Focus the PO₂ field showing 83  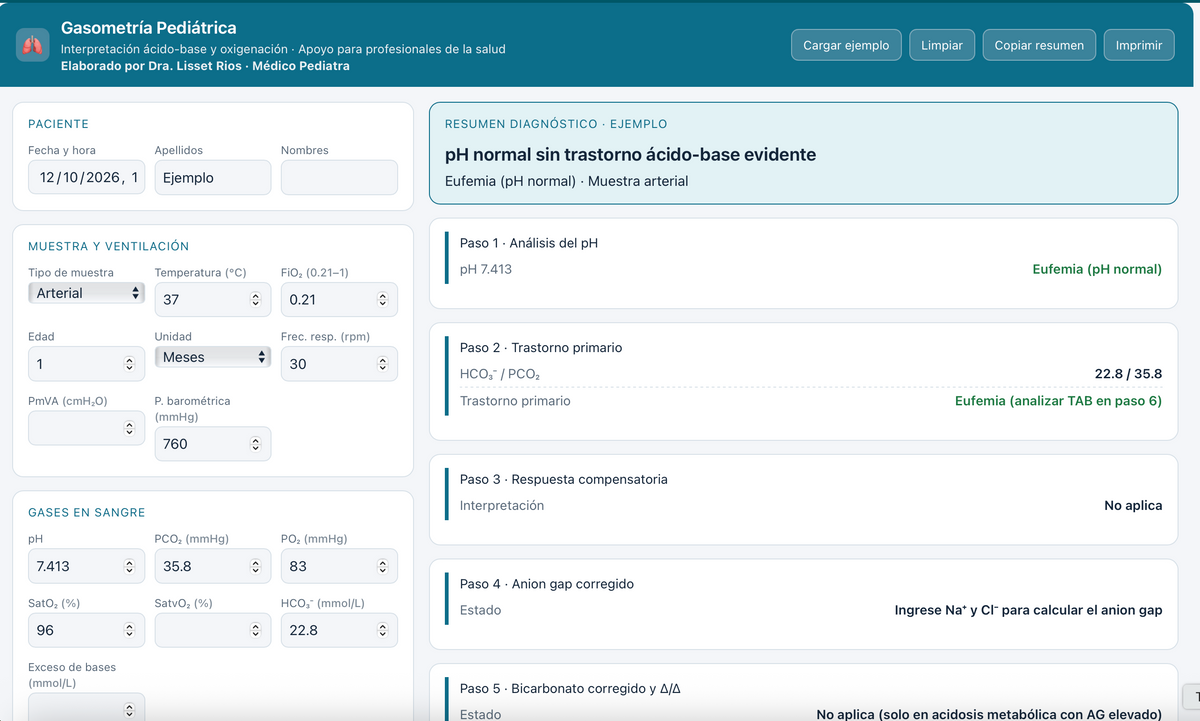pyautogui.click(x=339, y=566)
